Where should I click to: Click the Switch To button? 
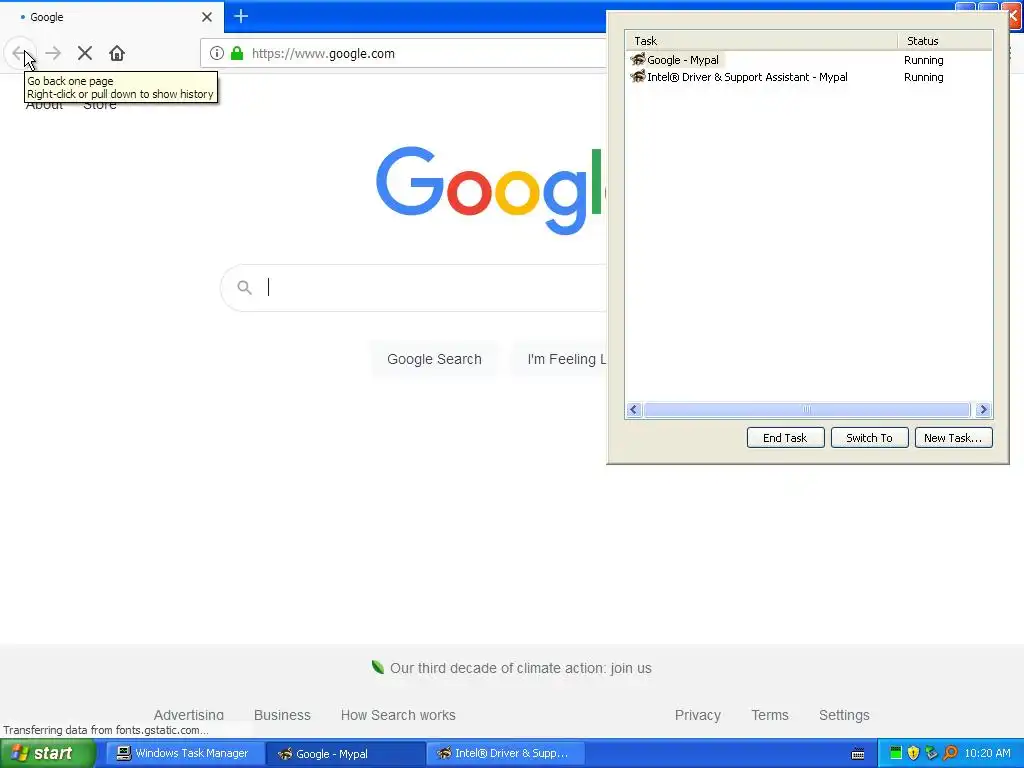coord(869,438)
